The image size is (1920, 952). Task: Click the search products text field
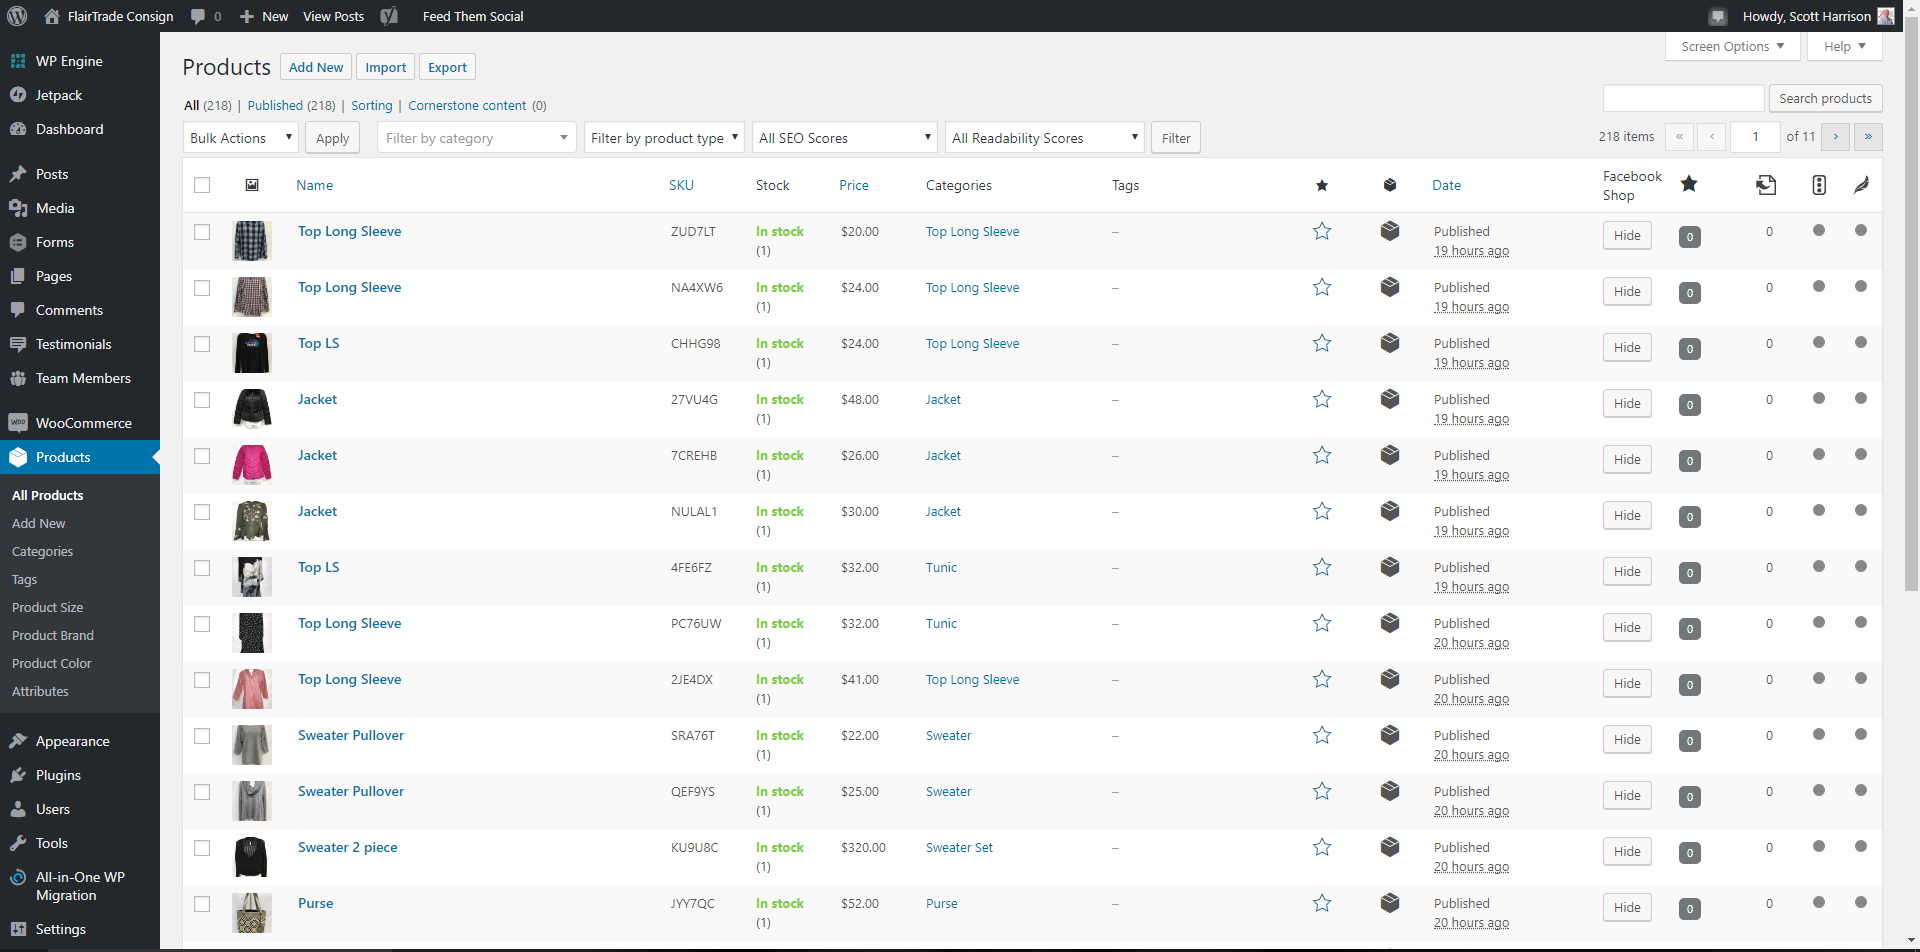coord(1684,98)
